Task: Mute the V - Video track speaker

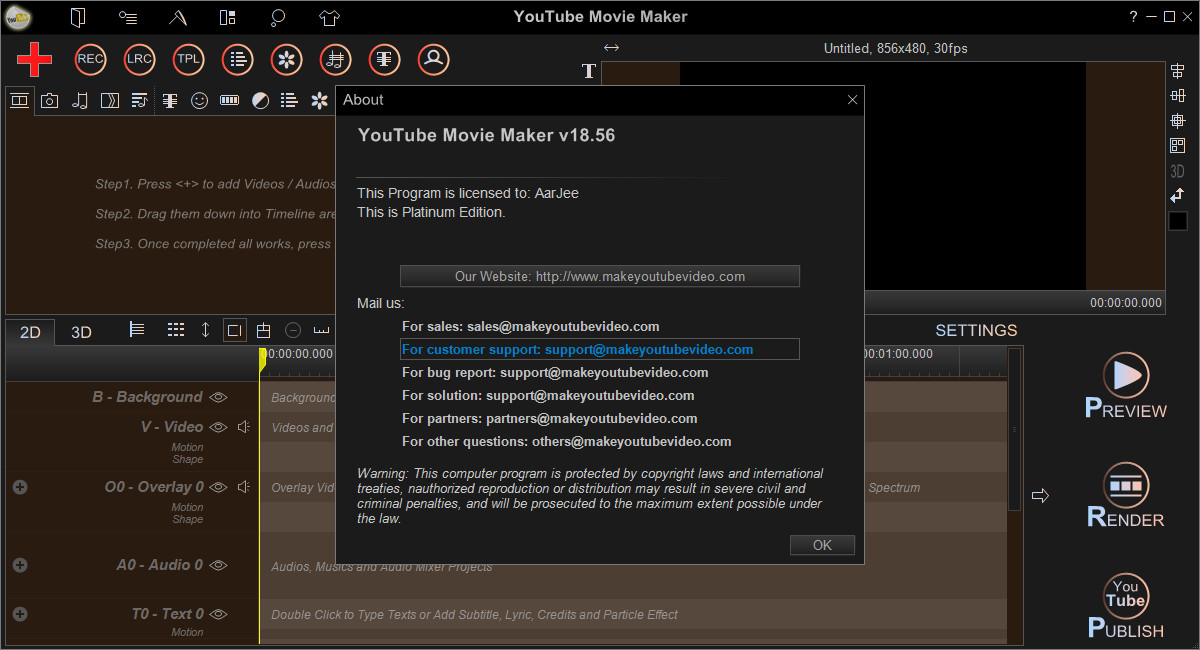Action: pos(243,427)
